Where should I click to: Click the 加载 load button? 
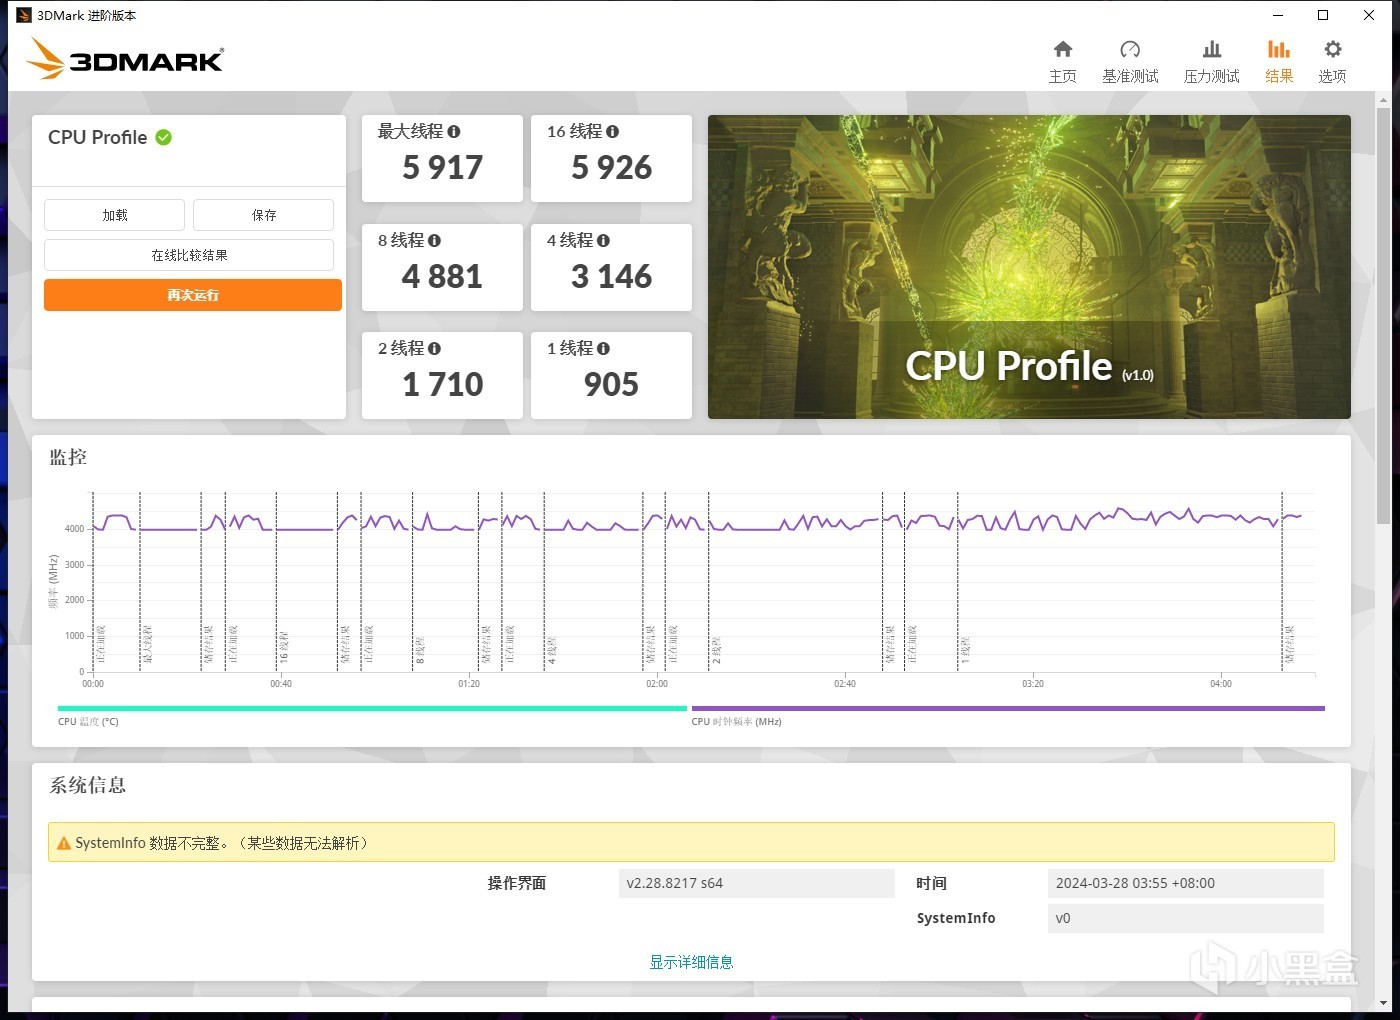(114, 215)
